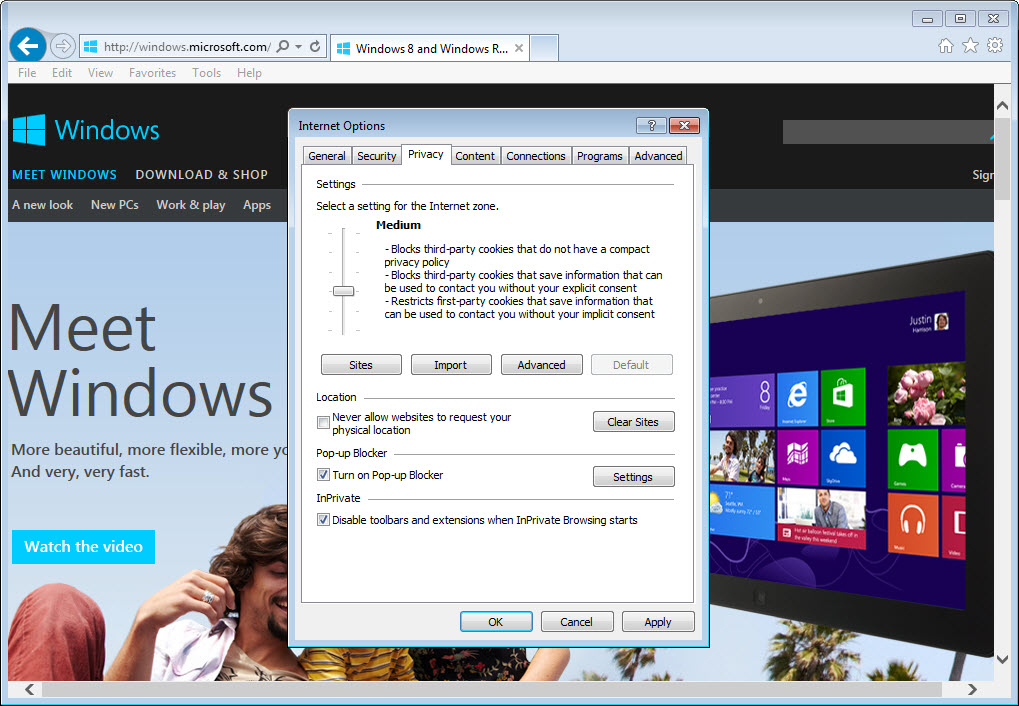Confirm the dialog with OK
Screen dimensions: 1019x706
[496, 621]
